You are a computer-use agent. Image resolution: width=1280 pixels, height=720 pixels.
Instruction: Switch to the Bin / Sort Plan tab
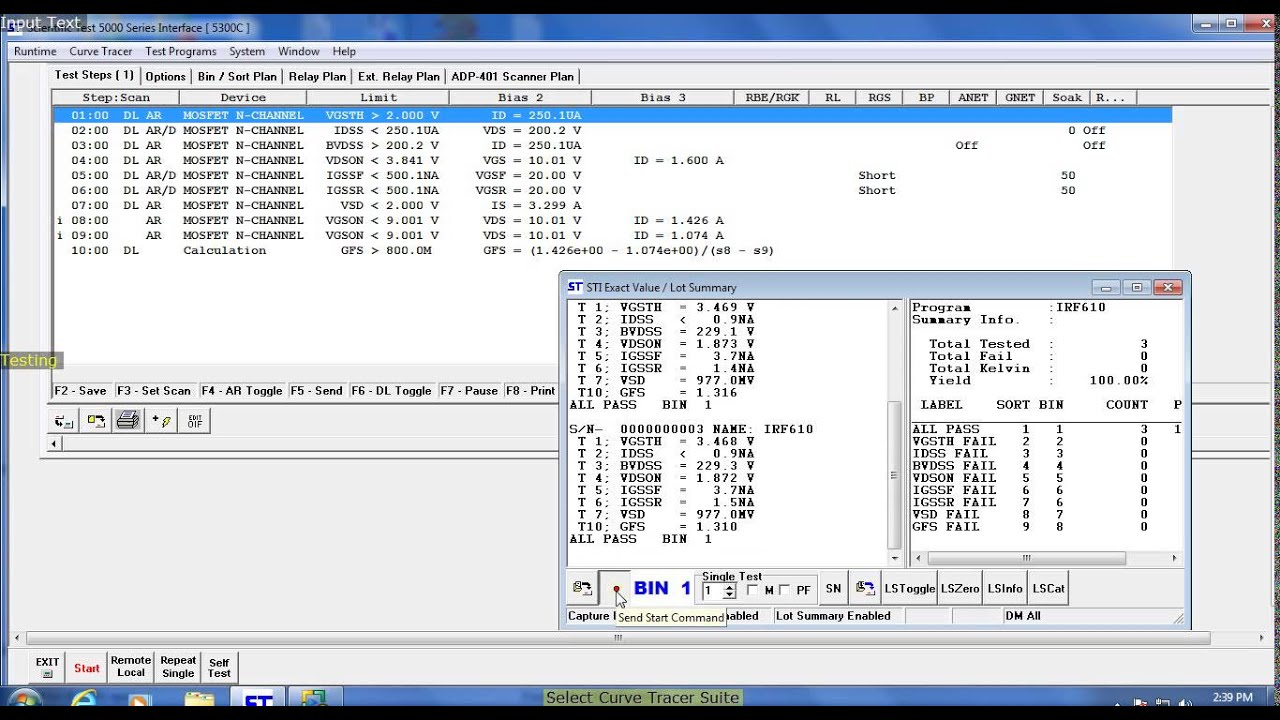[237, 76]
